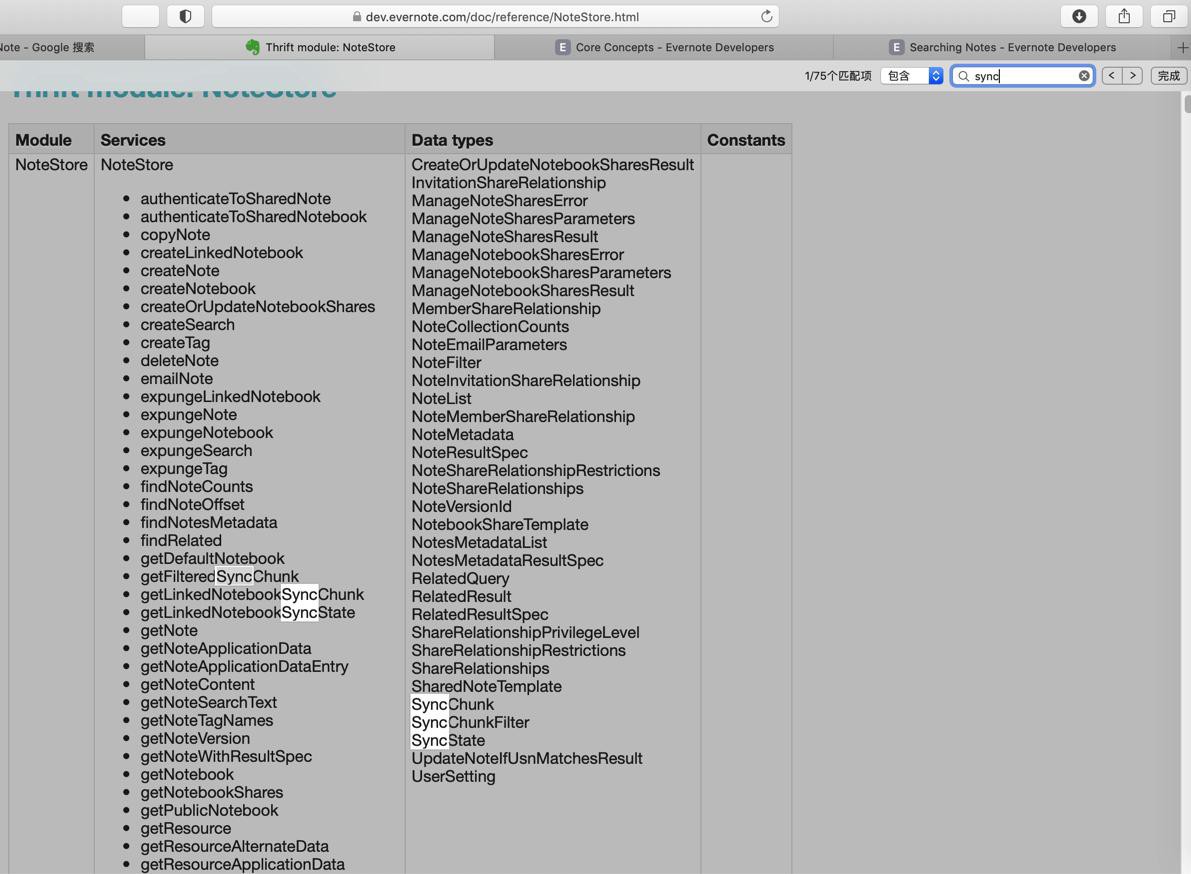This screenshot has height=874, width=1191.
Task: Switch to Core Concepts - Evernote Developers tab
Action: click(664, 47)
